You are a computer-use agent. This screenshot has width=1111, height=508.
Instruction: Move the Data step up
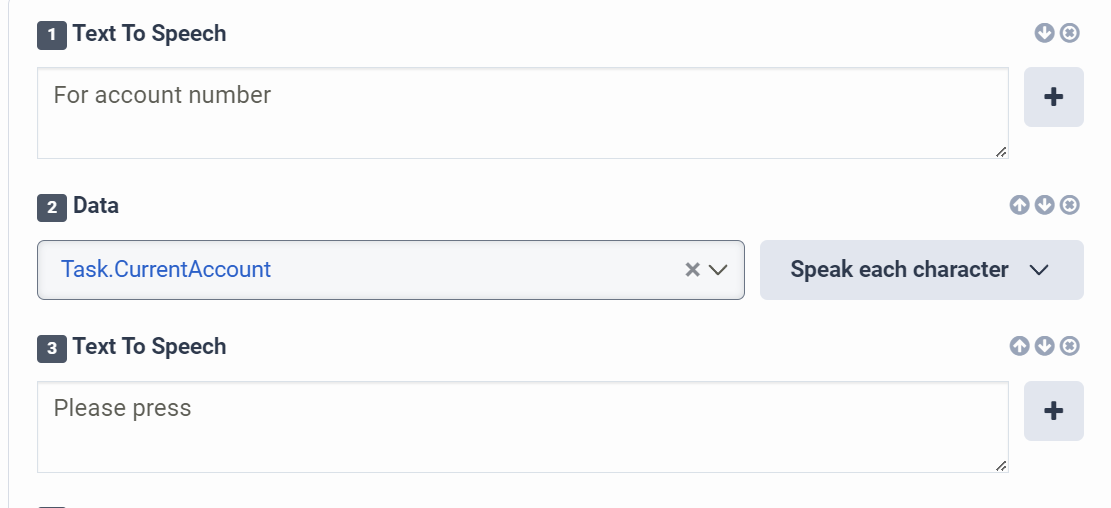tap(1019, 205)
